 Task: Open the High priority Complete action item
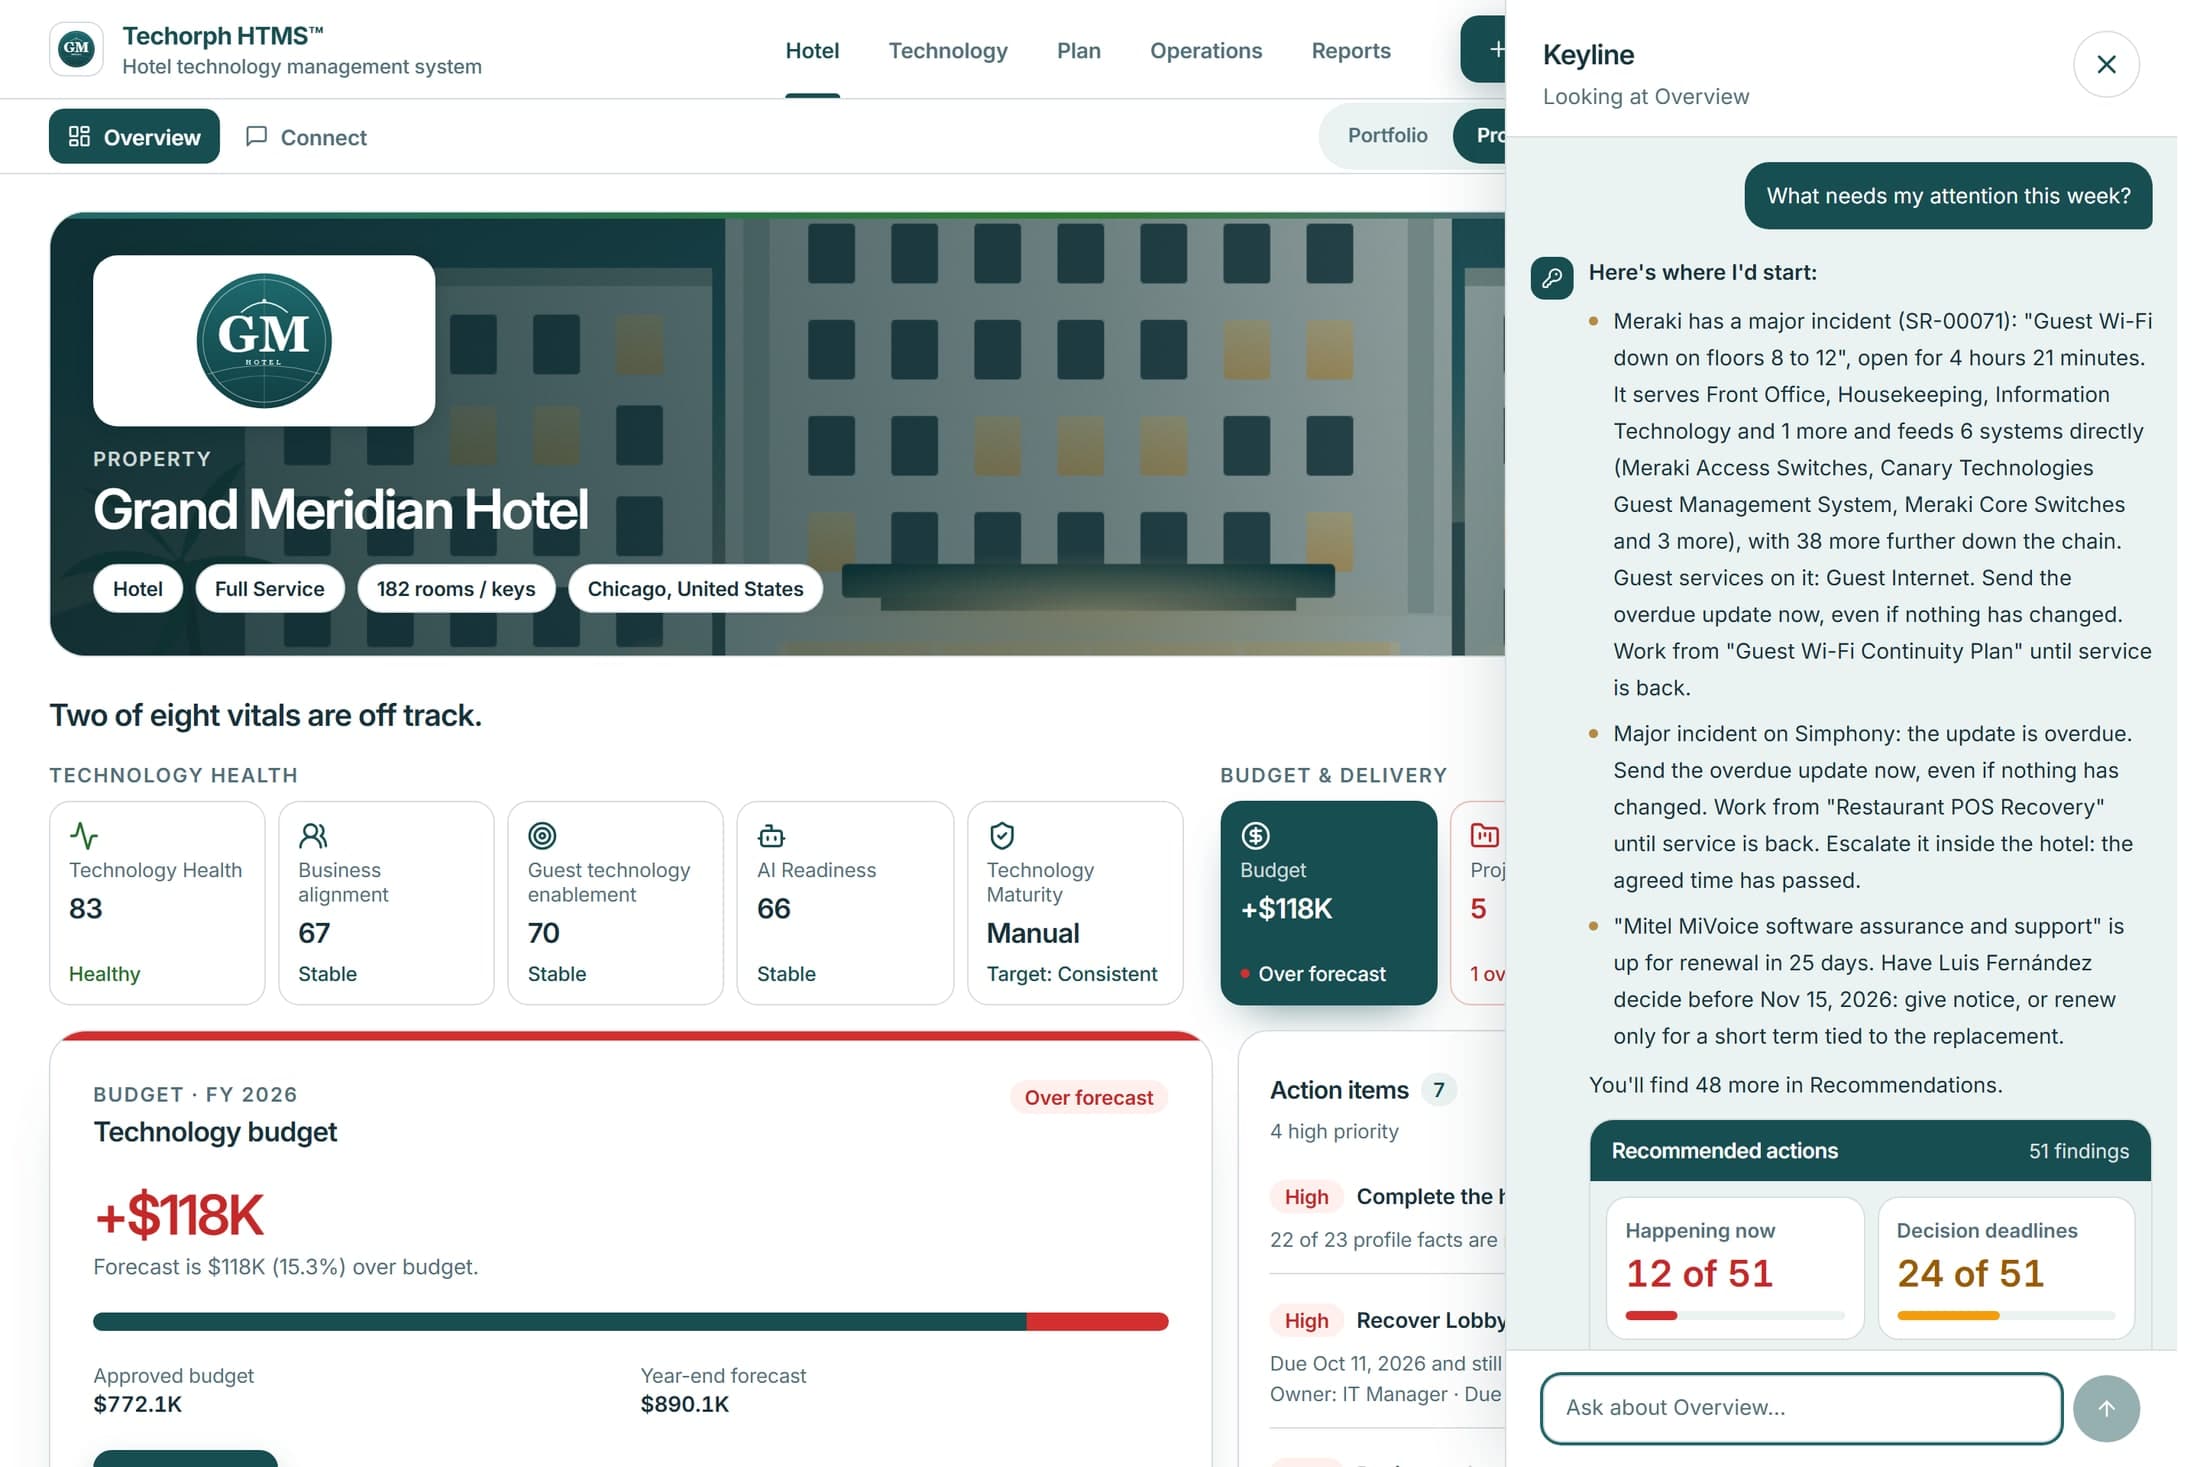tap(1387, 1217)
